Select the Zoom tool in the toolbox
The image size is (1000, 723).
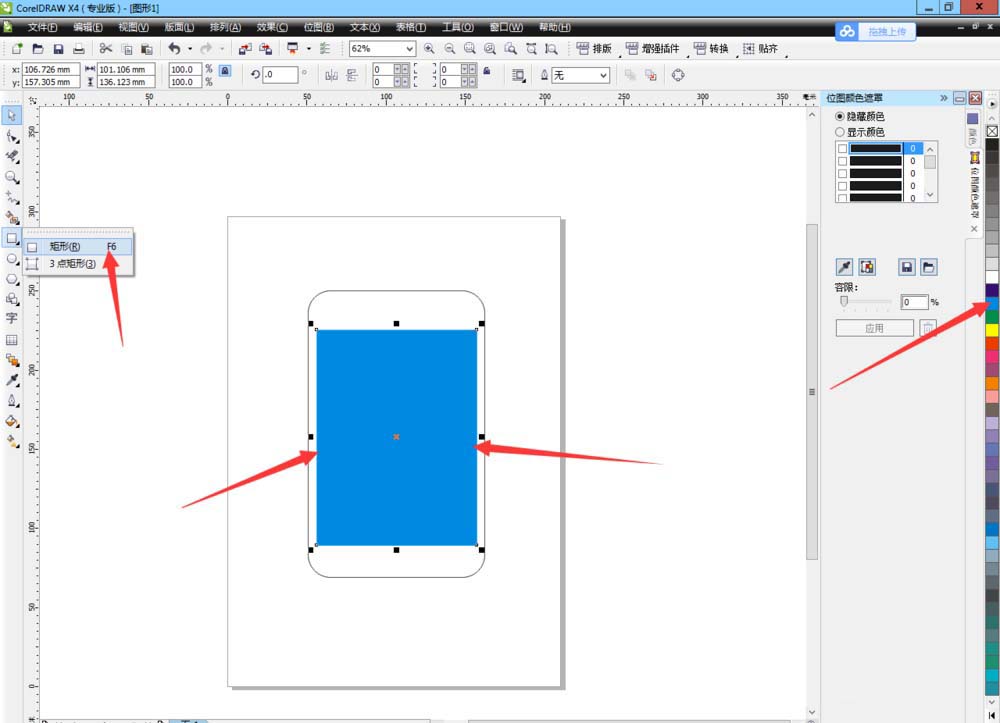tap(12, 177)
